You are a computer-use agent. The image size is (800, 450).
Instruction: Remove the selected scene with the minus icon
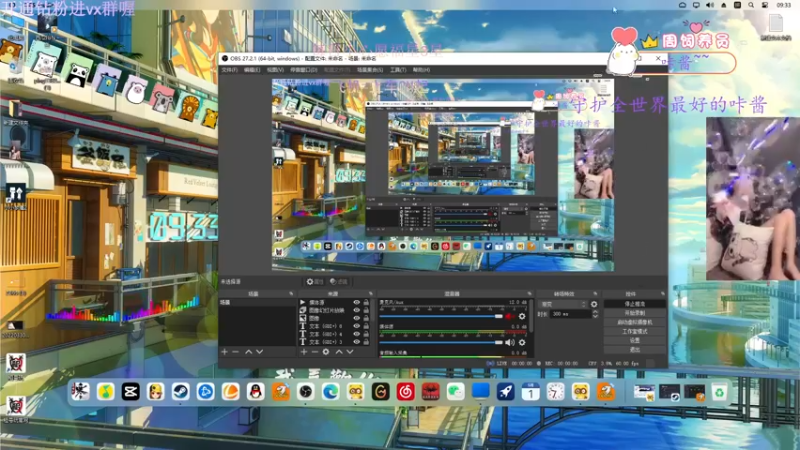point(235,352)
